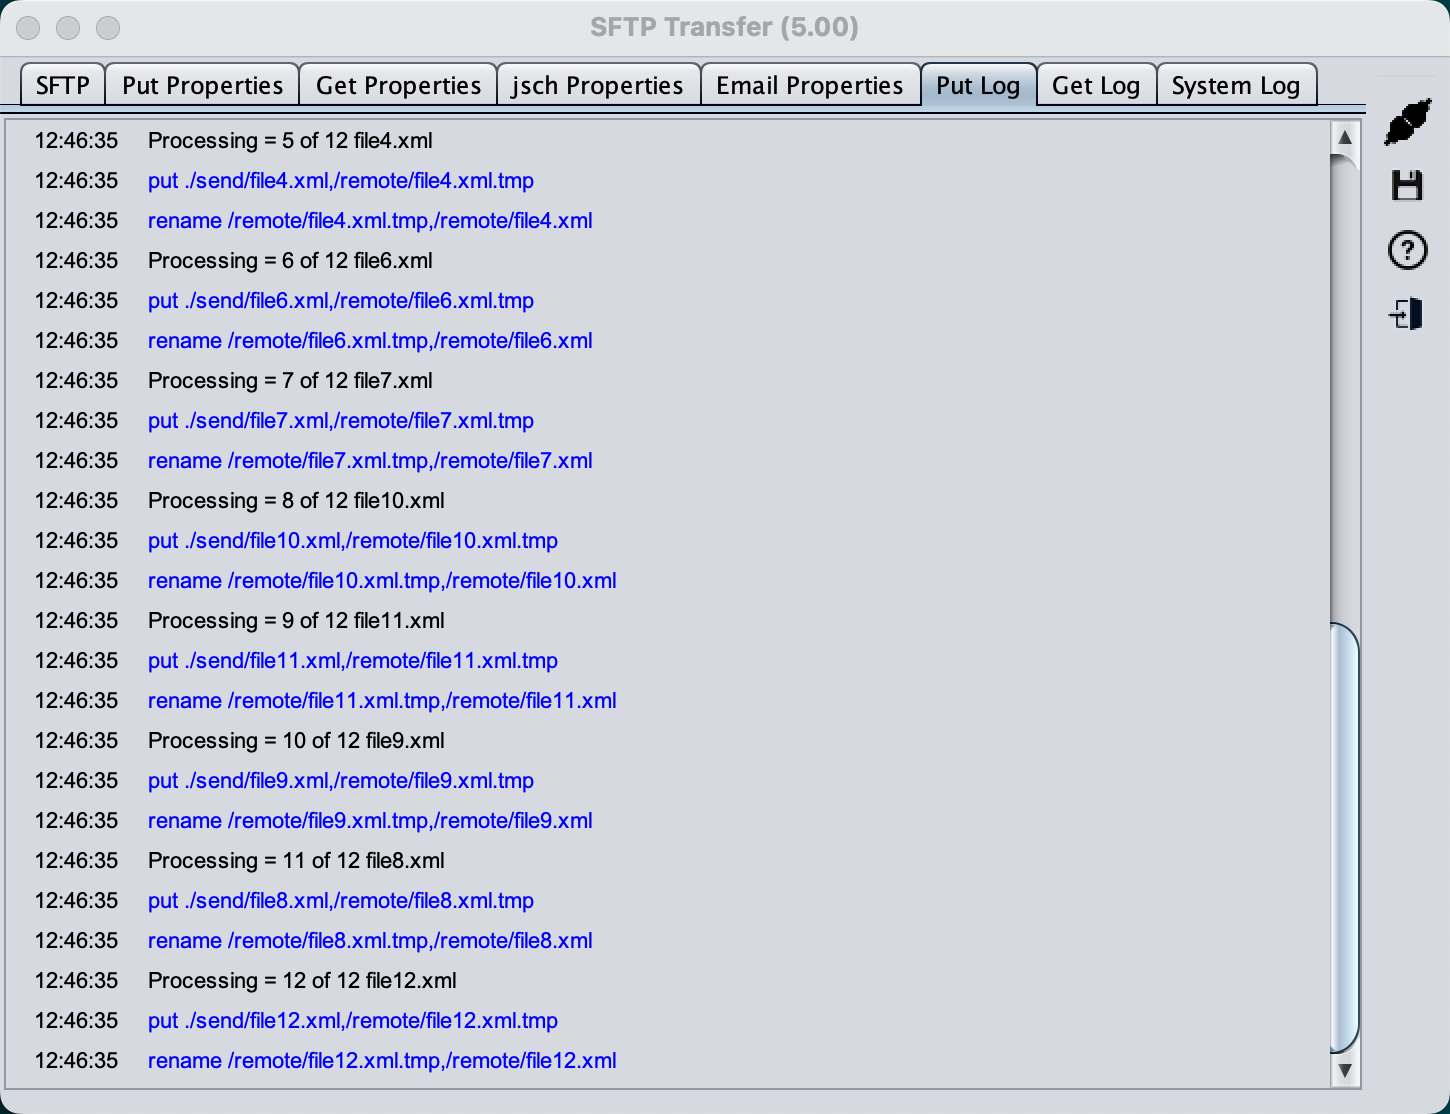Viewport: 1450px width, 1114px height.
Task: Click the exit door icon
Action: [1407, 315]
